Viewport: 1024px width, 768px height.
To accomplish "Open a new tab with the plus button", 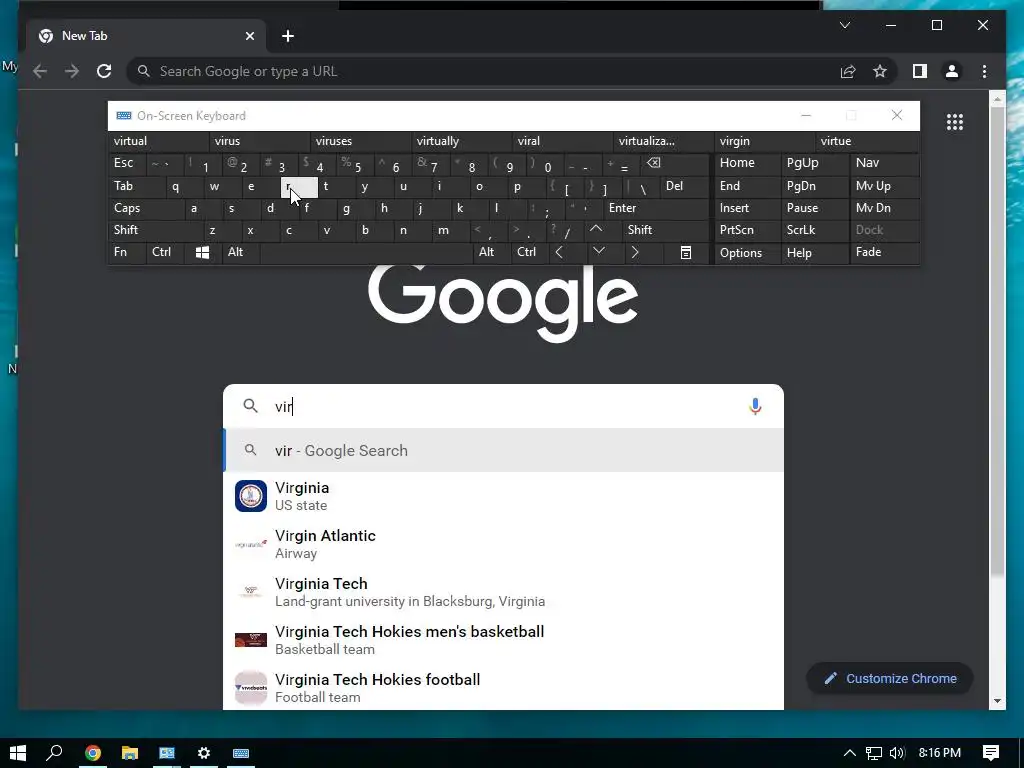I will [x=288, y=36].
